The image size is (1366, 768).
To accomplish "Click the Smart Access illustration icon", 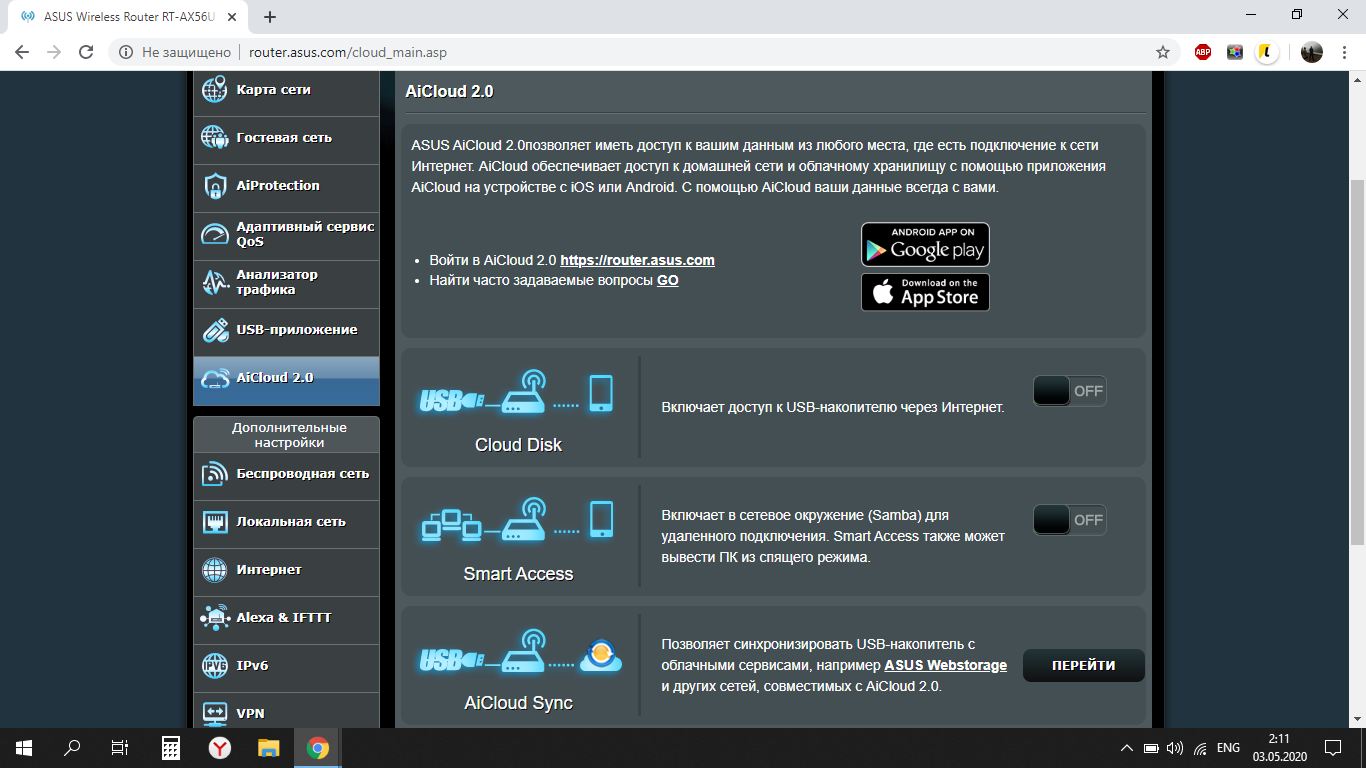I will click(x=516, y=520).
